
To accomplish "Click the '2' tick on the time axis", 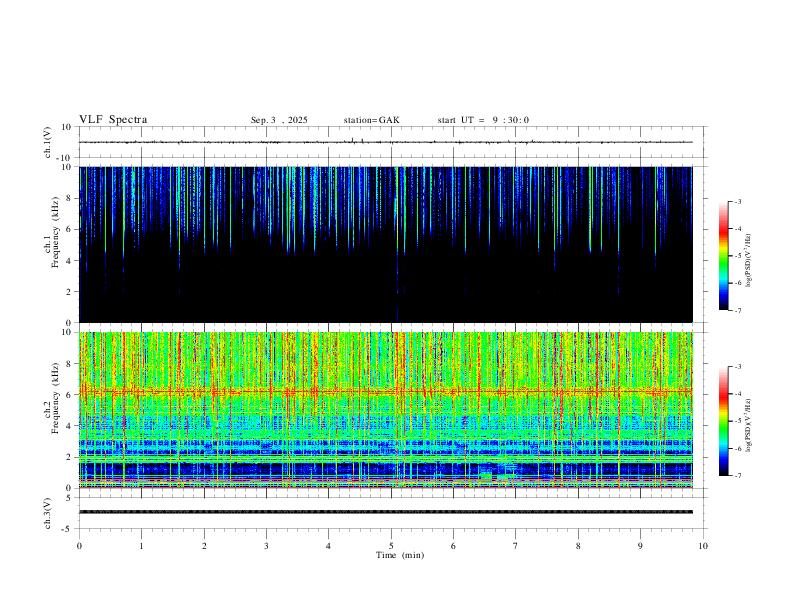I will pyautogui.click(x=204, y=546).
